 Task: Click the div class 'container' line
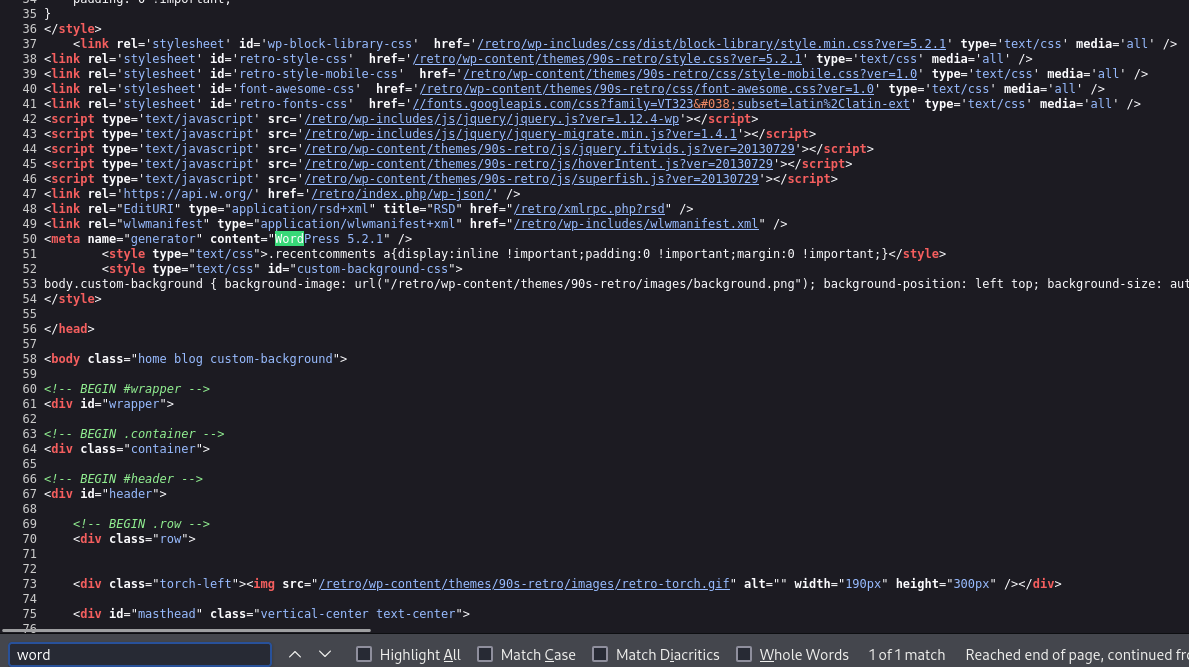127,449
